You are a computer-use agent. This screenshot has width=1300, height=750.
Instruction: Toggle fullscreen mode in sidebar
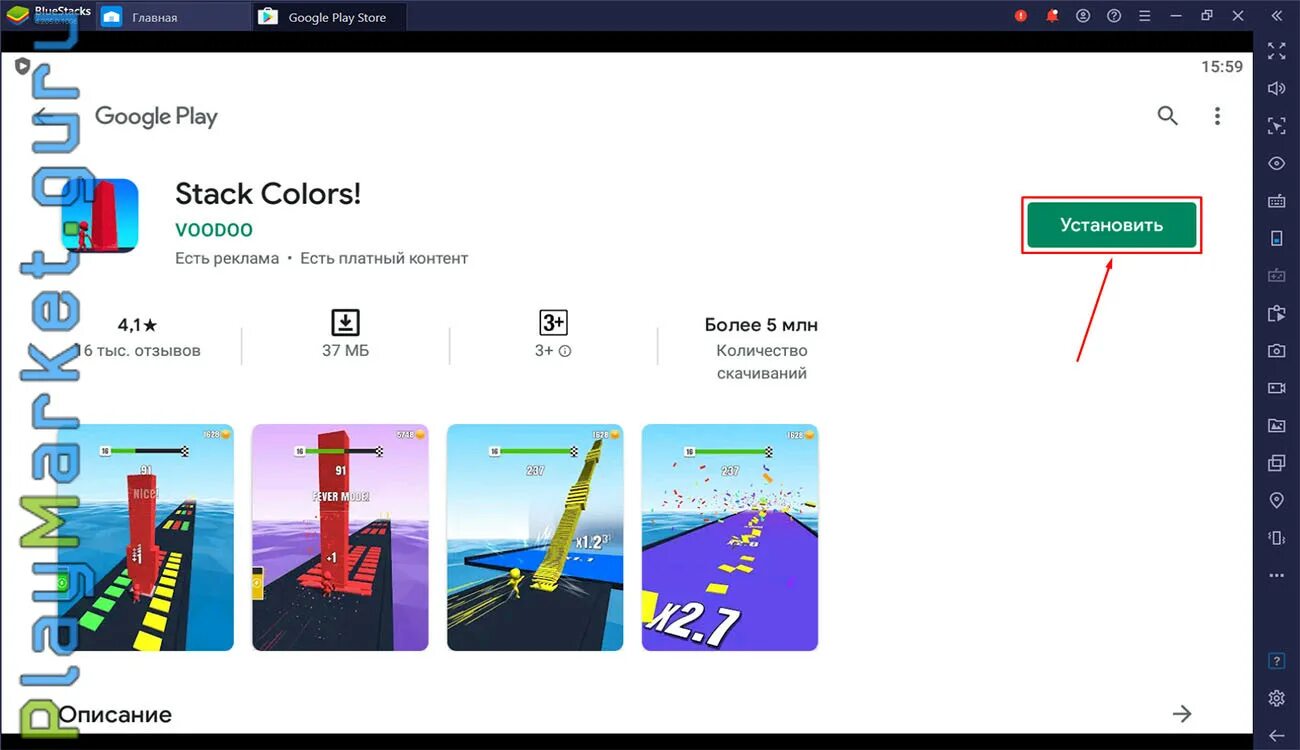pyautogui.click(x=1276, y=51)
